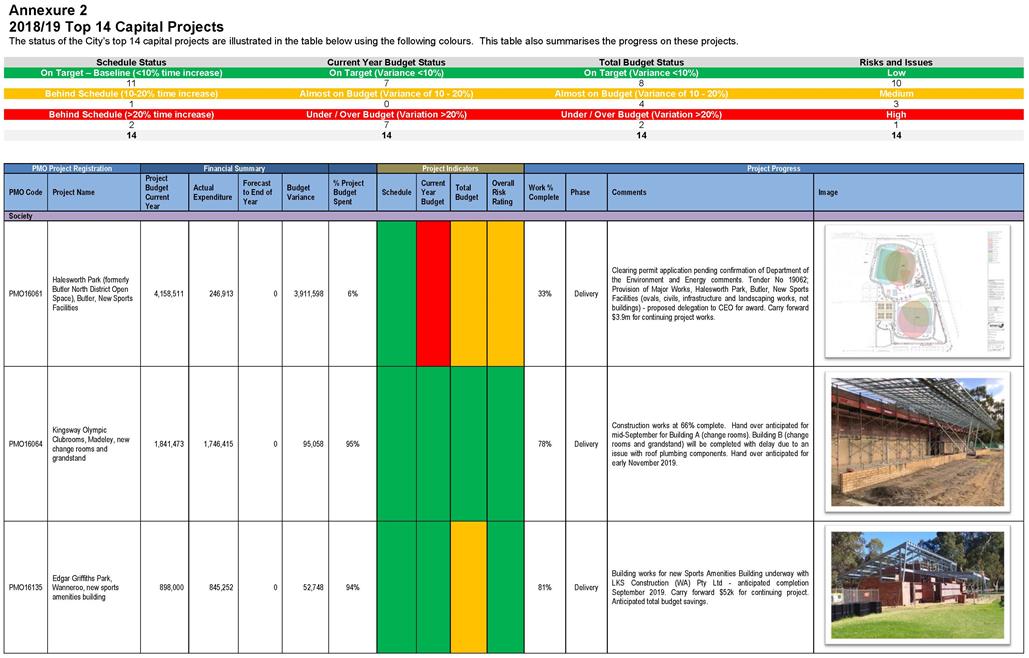The width and height of the screenshot is (1029, 658).
Task: Click the green Schedule cell for Kingsway Clubrooms
Action: pyautogui.click(x=396, y=443)
